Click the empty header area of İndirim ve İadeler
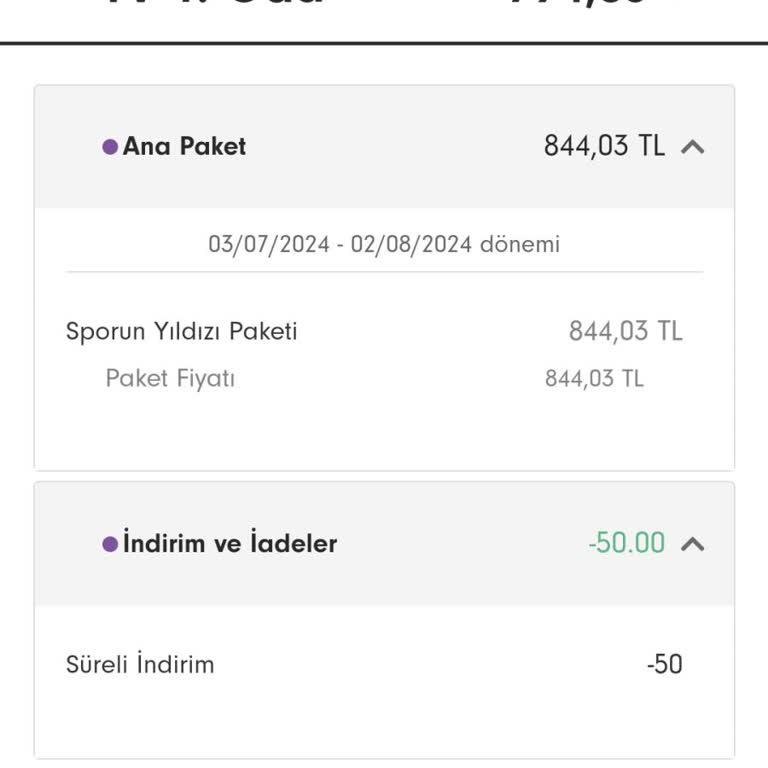The image size is (768, 768). click(460, 544)
